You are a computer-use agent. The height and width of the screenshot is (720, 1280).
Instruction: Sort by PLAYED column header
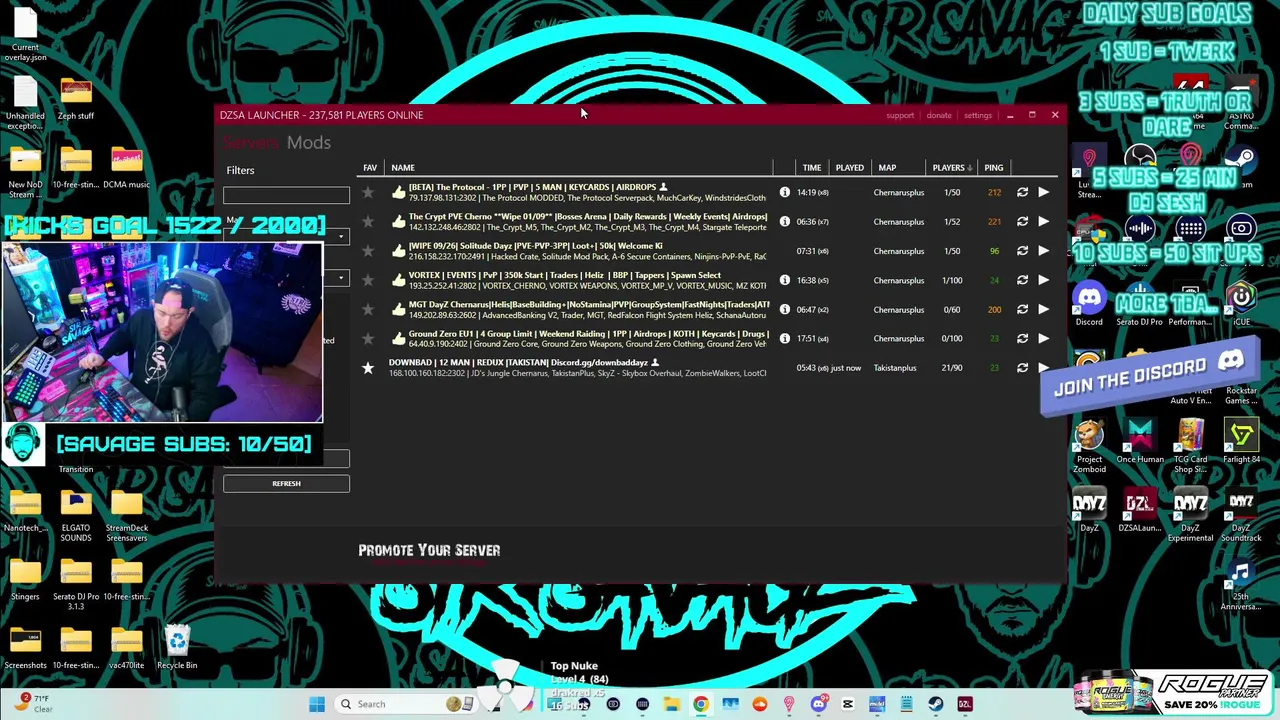(850, 168)
